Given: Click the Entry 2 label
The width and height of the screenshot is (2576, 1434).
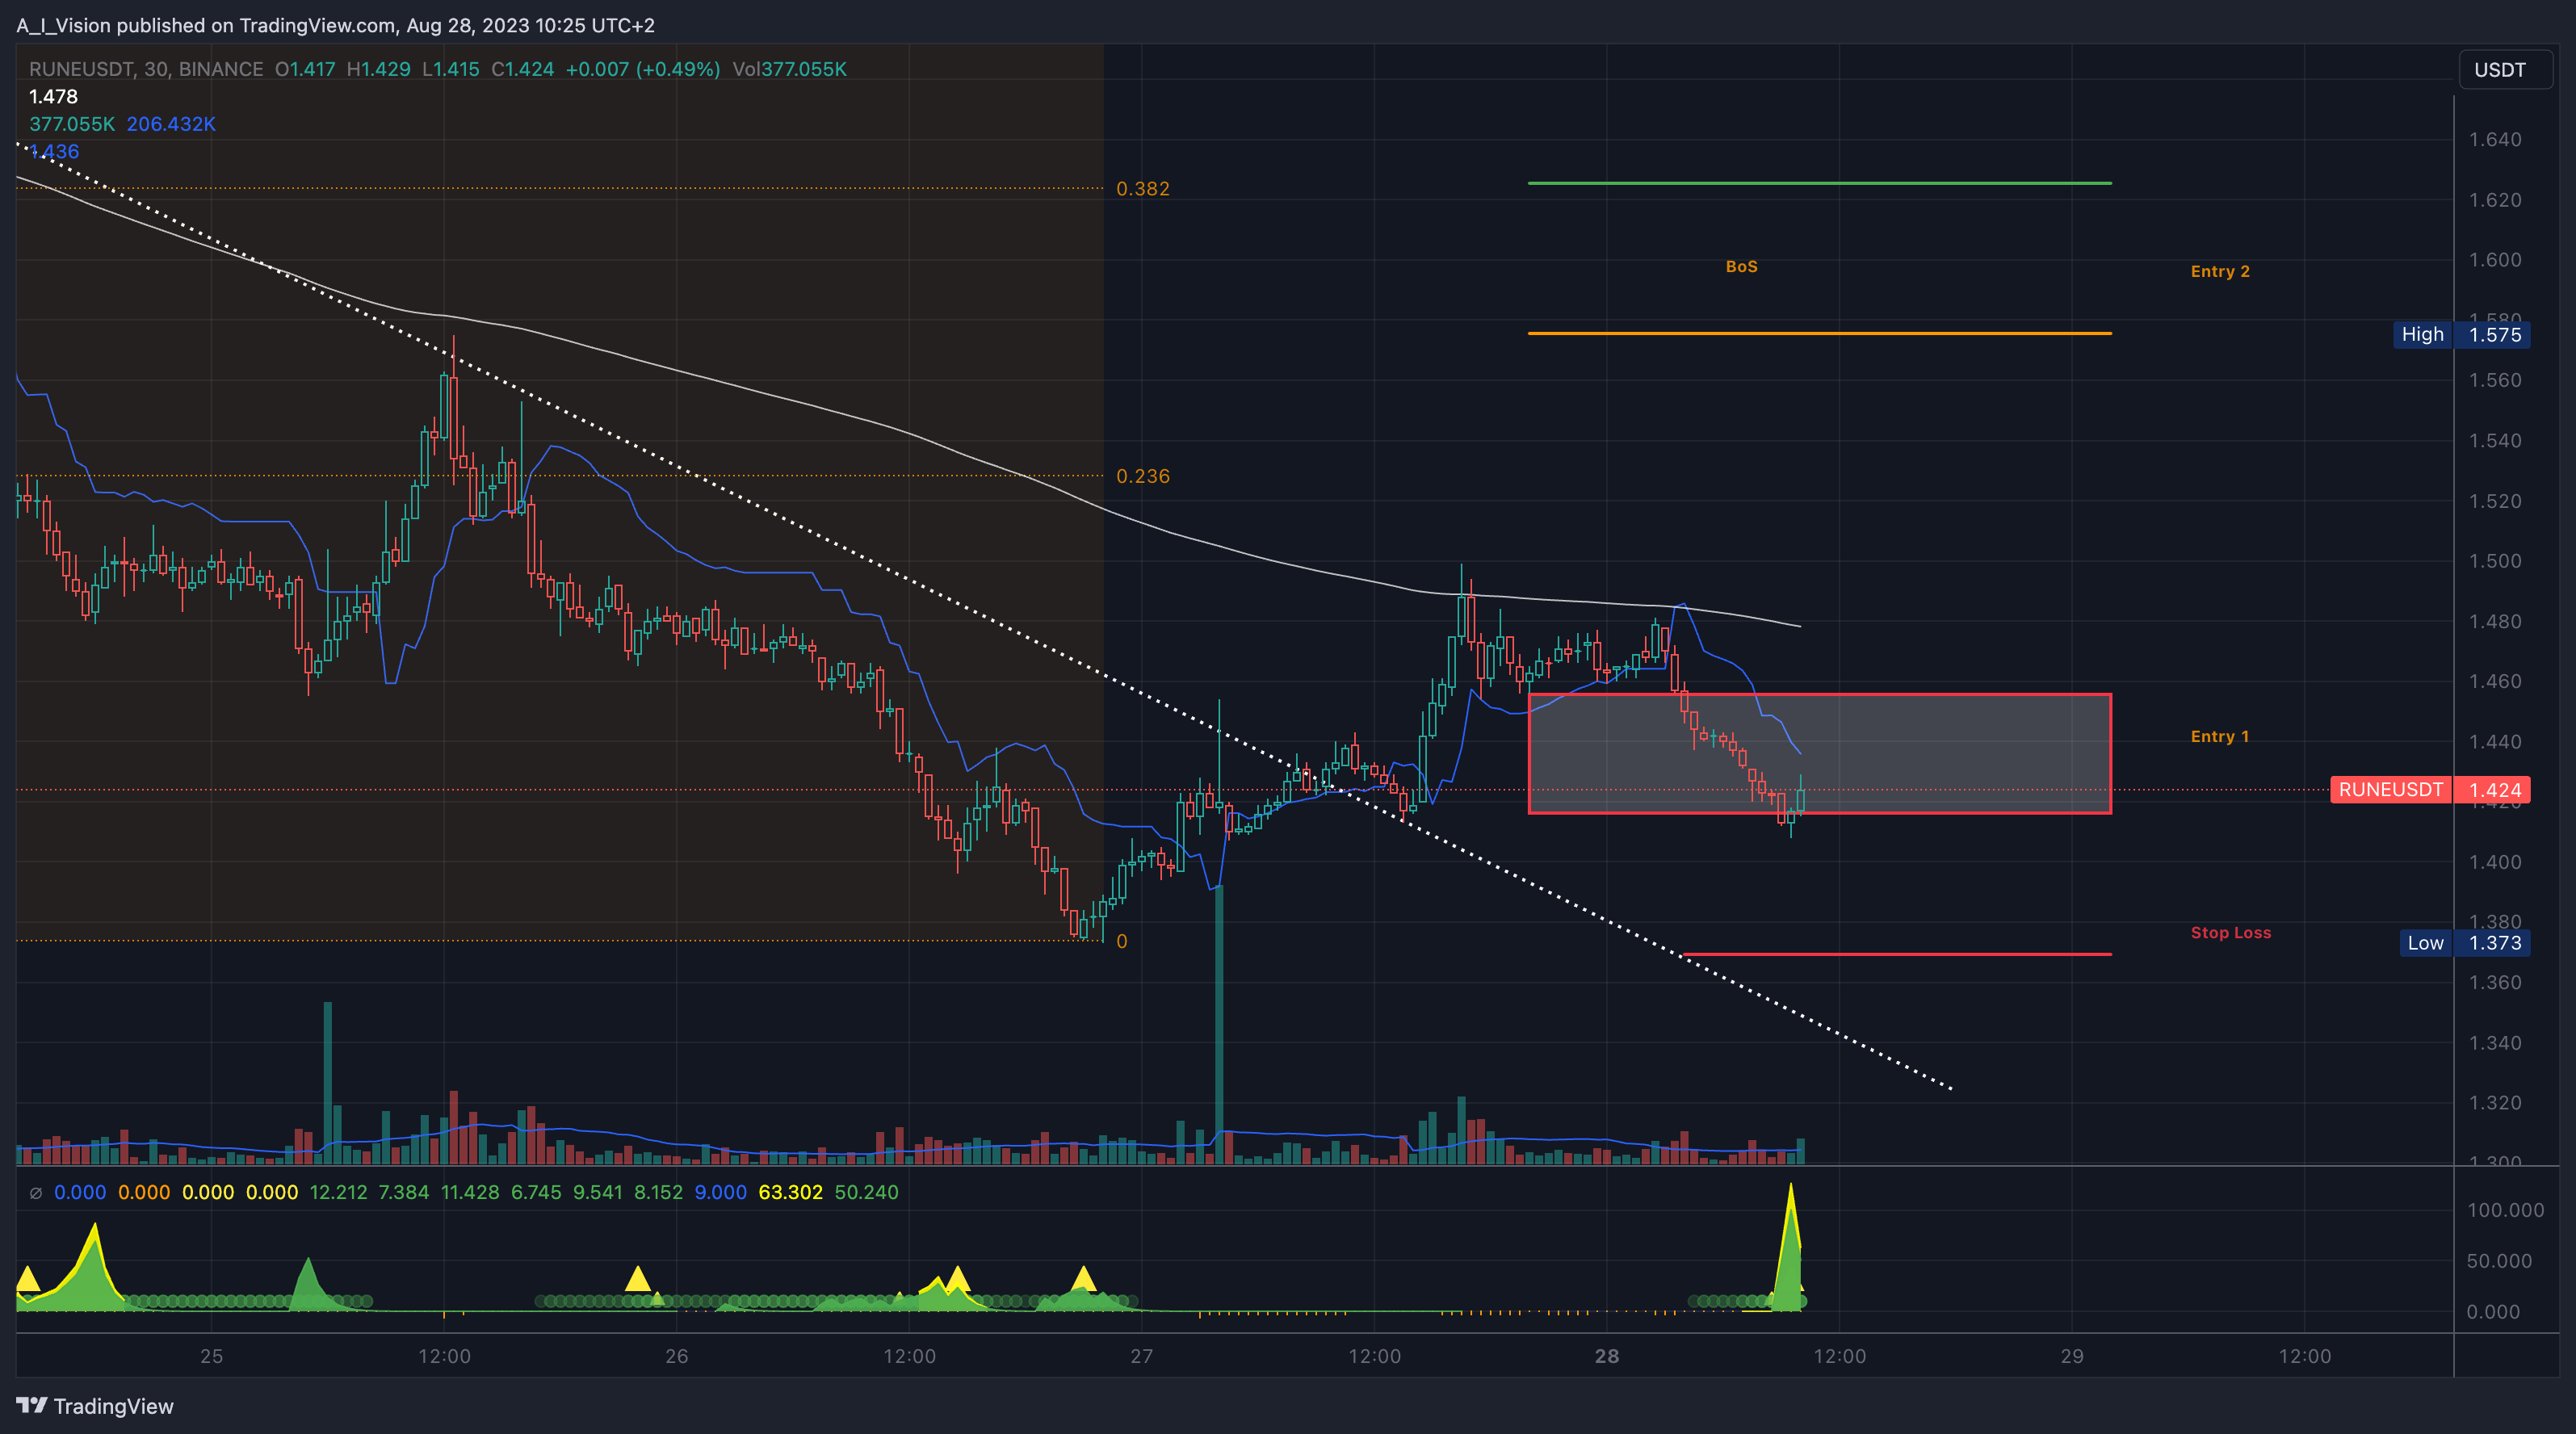Looking at the screenshot, I should coord(2220,271).
